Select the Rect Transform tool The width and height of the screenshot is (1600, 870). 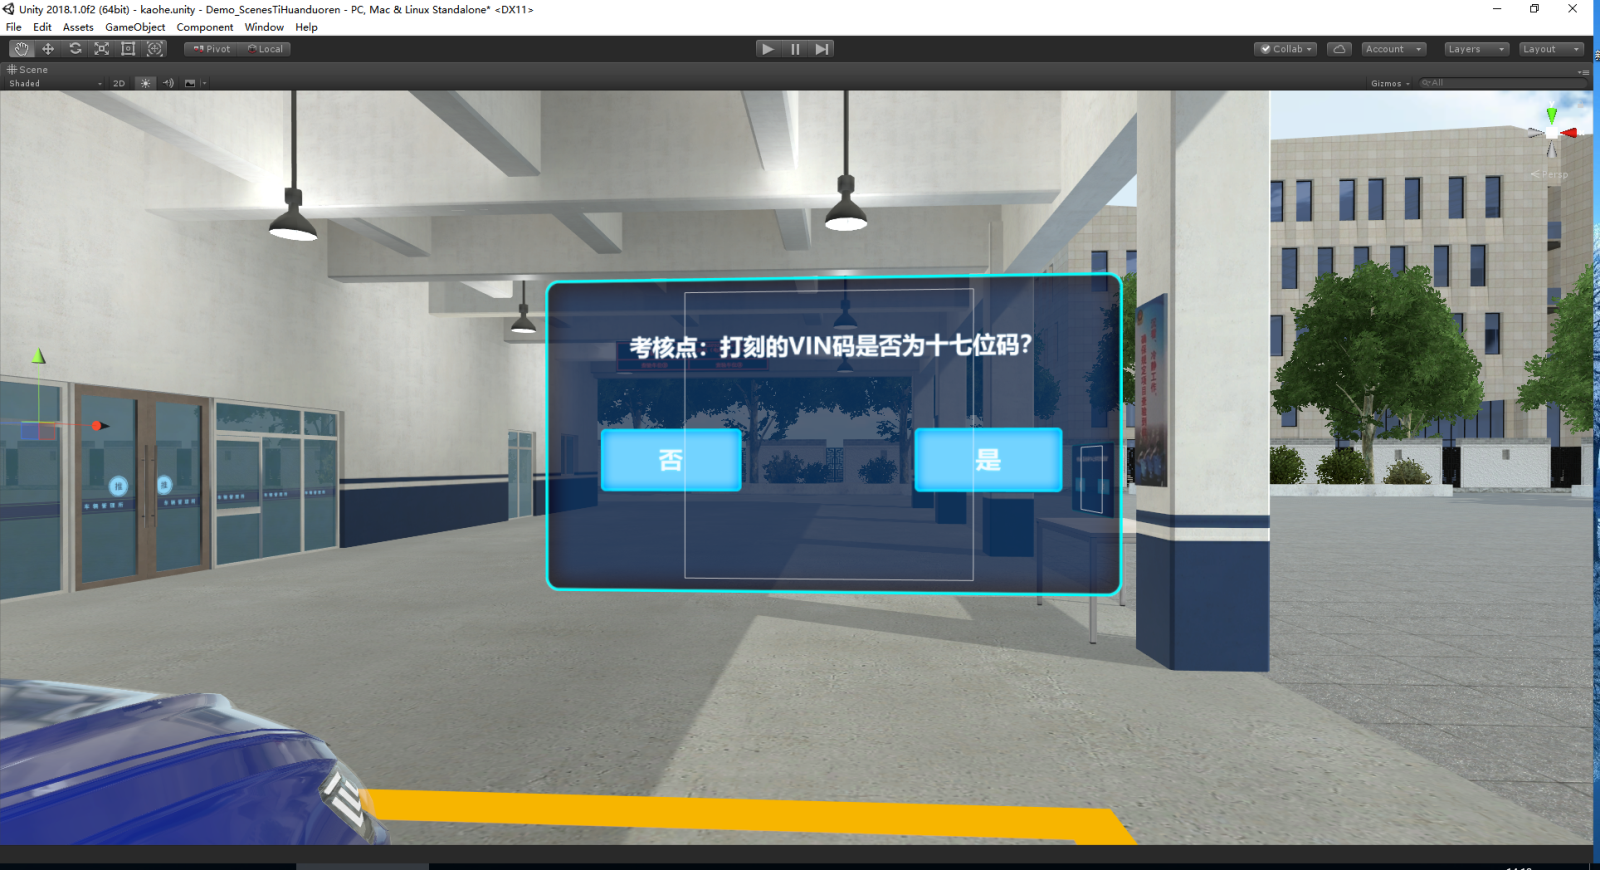coord(128,49)
